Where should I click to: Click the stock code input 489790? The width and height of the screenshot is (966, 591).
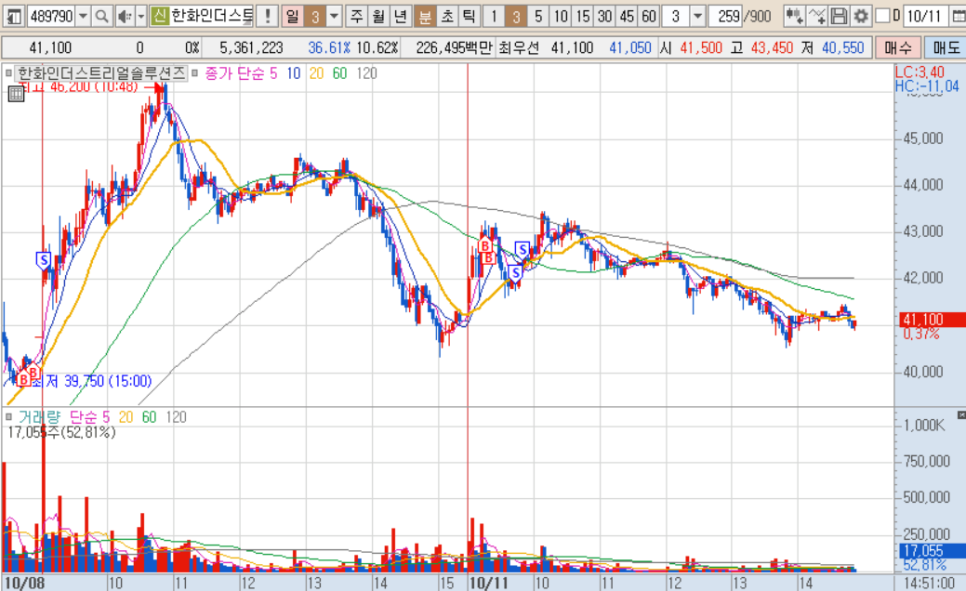tap(52, 16)
